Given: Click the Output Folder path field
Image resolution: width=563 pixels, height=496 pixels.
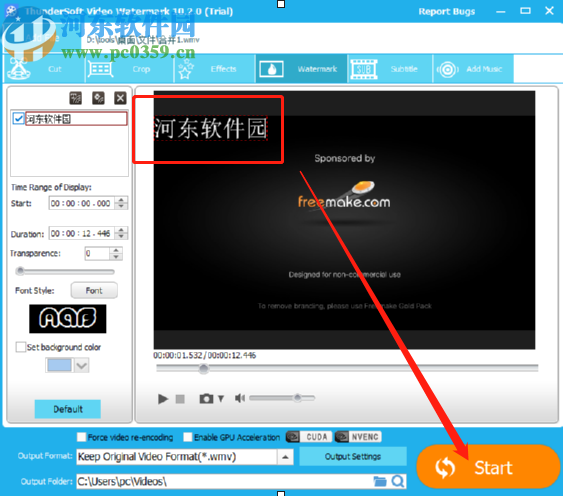Looking at the screenshot, I should (224, 481).
